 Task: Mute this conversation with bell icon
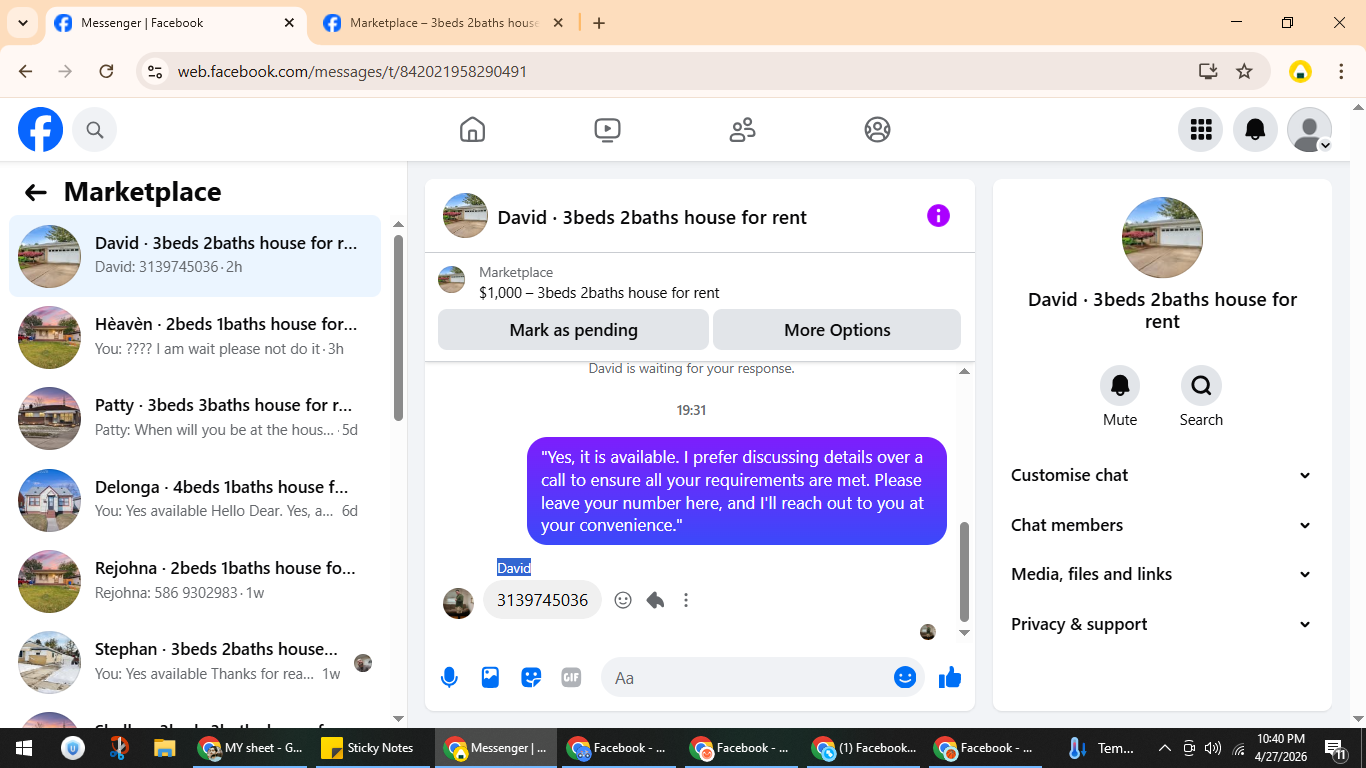(1120, 385)
